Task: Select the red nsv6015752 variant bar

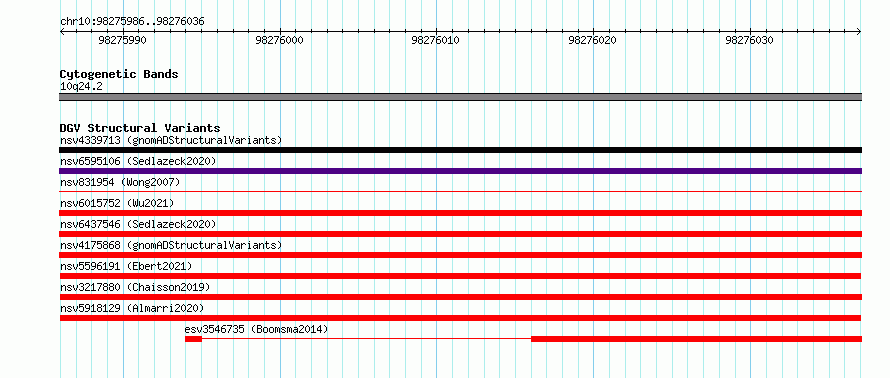Action: point(460,213)
